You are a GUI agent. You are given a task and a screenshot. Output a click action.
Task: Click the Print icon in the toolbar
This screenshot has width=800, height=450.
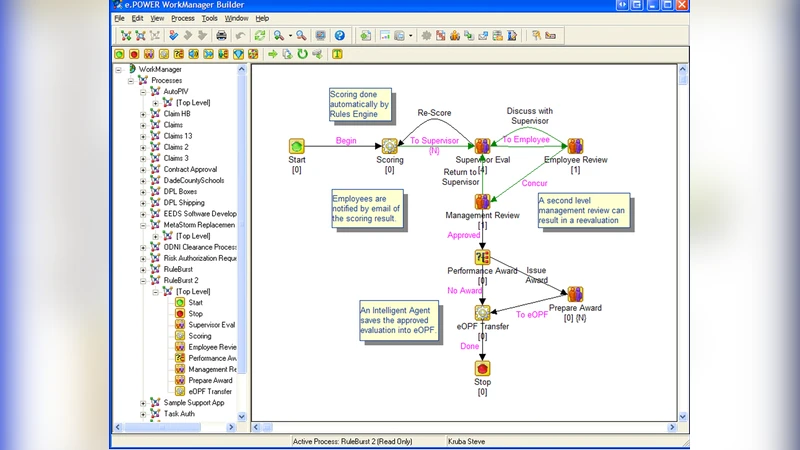[x=222, y=36]
